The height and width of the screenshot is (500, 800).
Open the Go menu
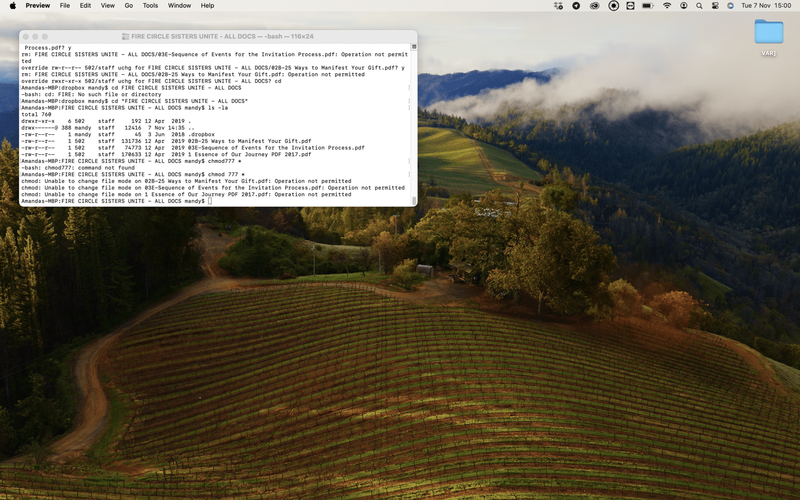point(128,5)
